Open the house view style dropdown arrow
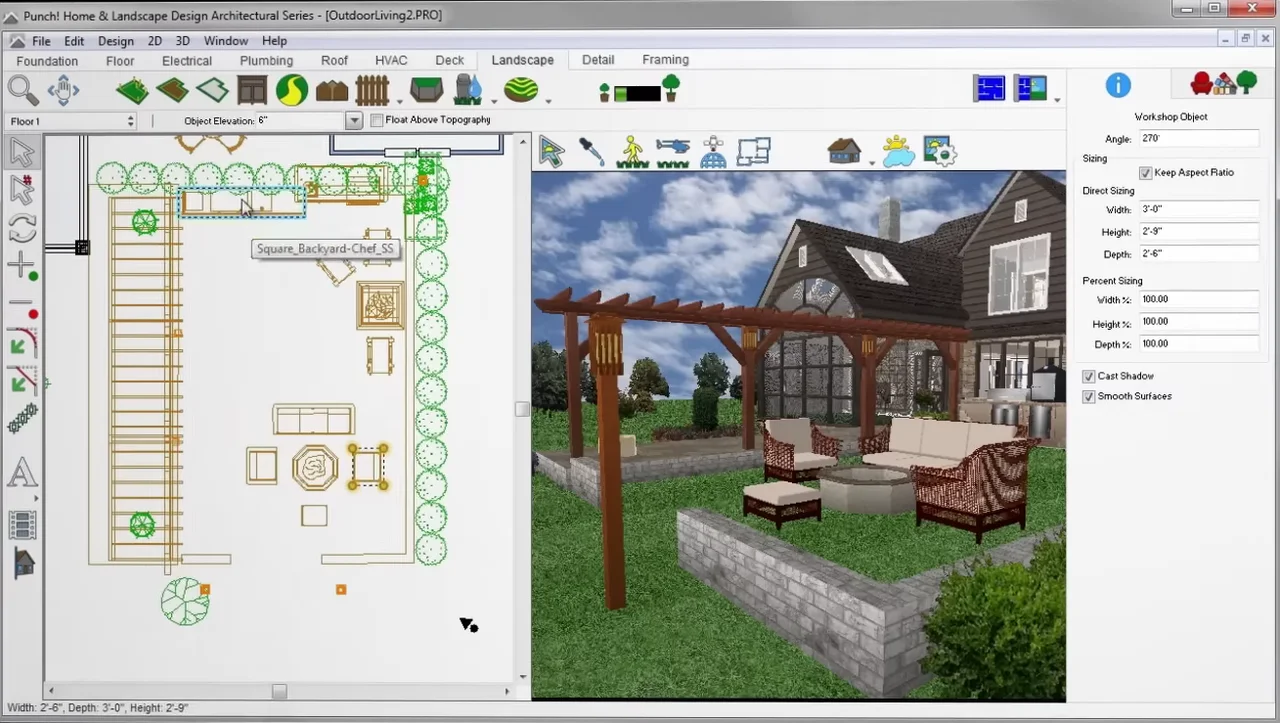Image resolution: width=1280 pixels, height=723 pixels. [x=871, y=162]
